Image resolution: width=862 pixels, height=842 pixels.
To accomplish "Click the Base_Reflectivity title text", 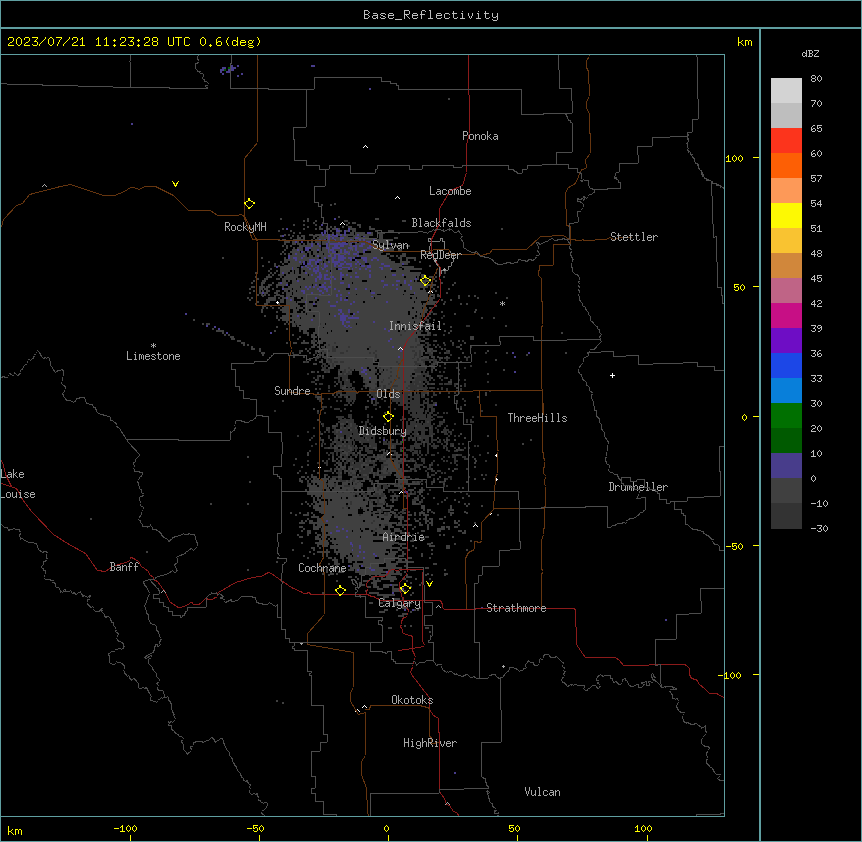I will [x=431, y=15].
